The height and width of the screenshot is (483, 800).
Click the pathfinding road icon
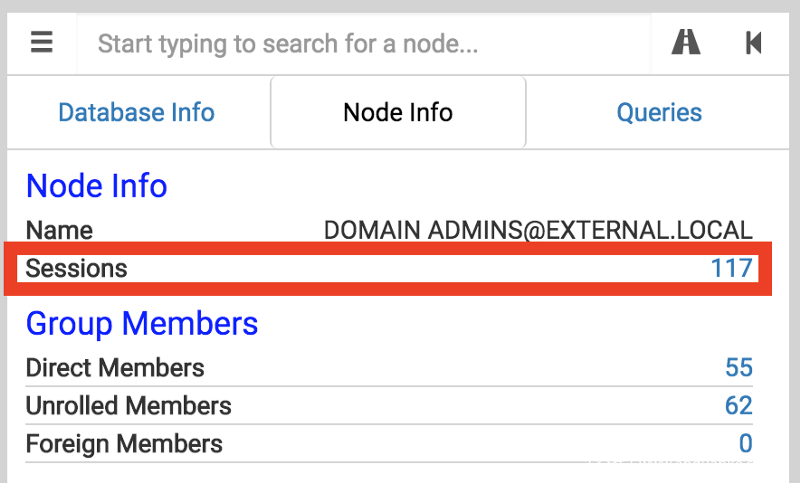coord(686,42)
